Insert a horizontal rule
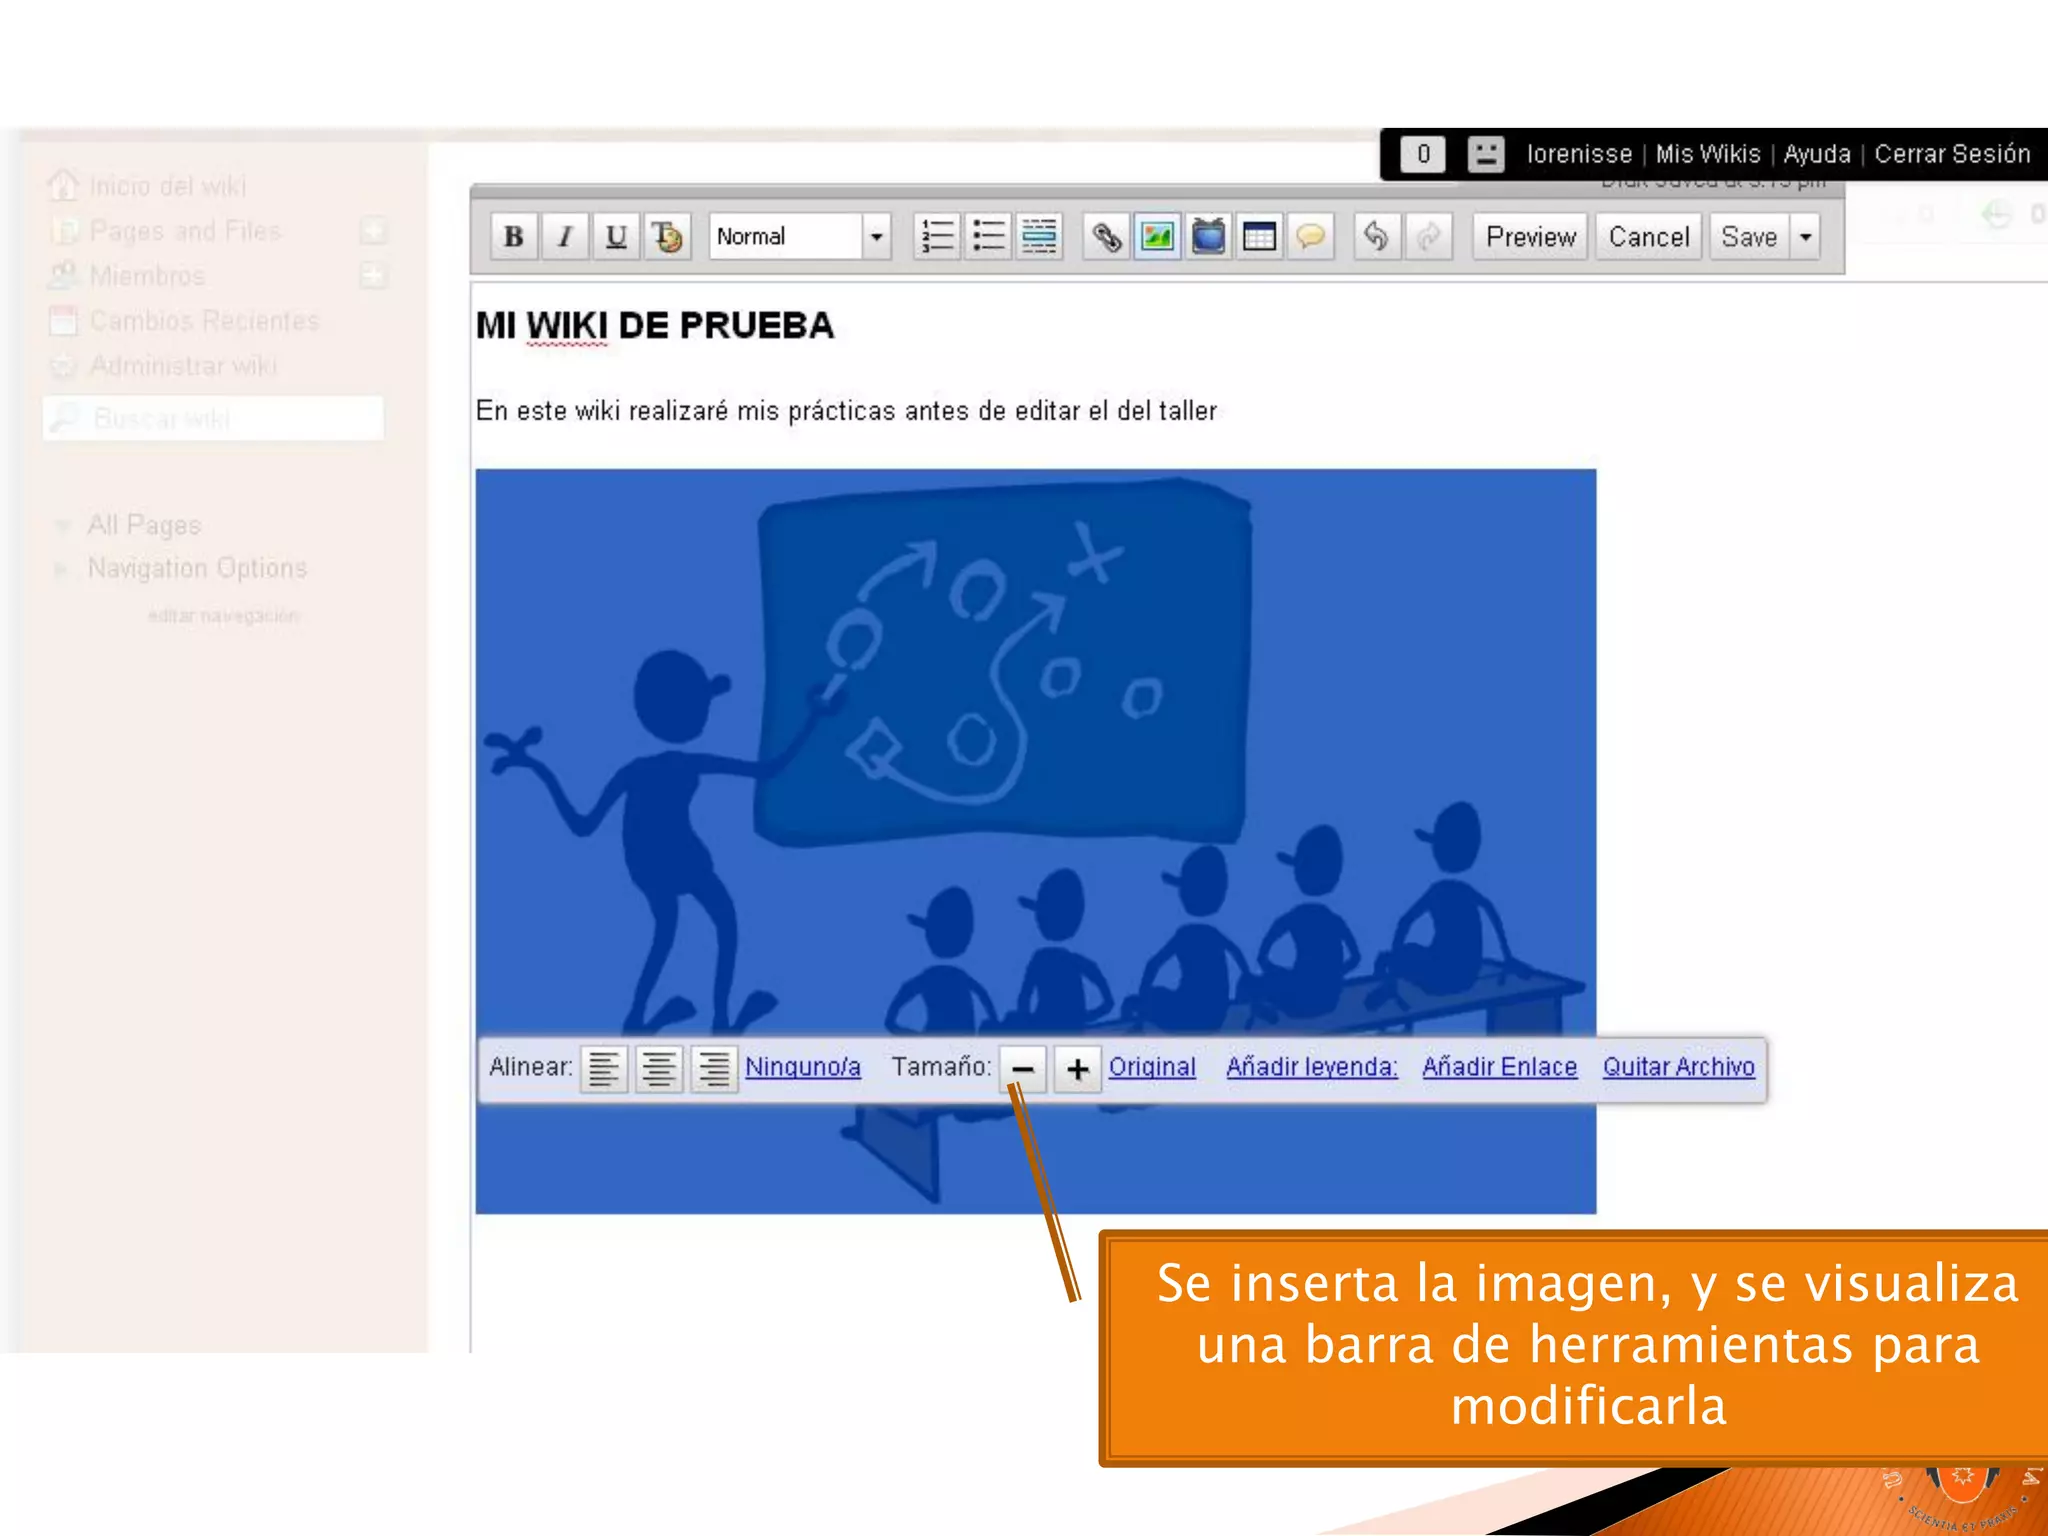Viewport: 2048px width, 1536px height. (x=1039, y=237)
